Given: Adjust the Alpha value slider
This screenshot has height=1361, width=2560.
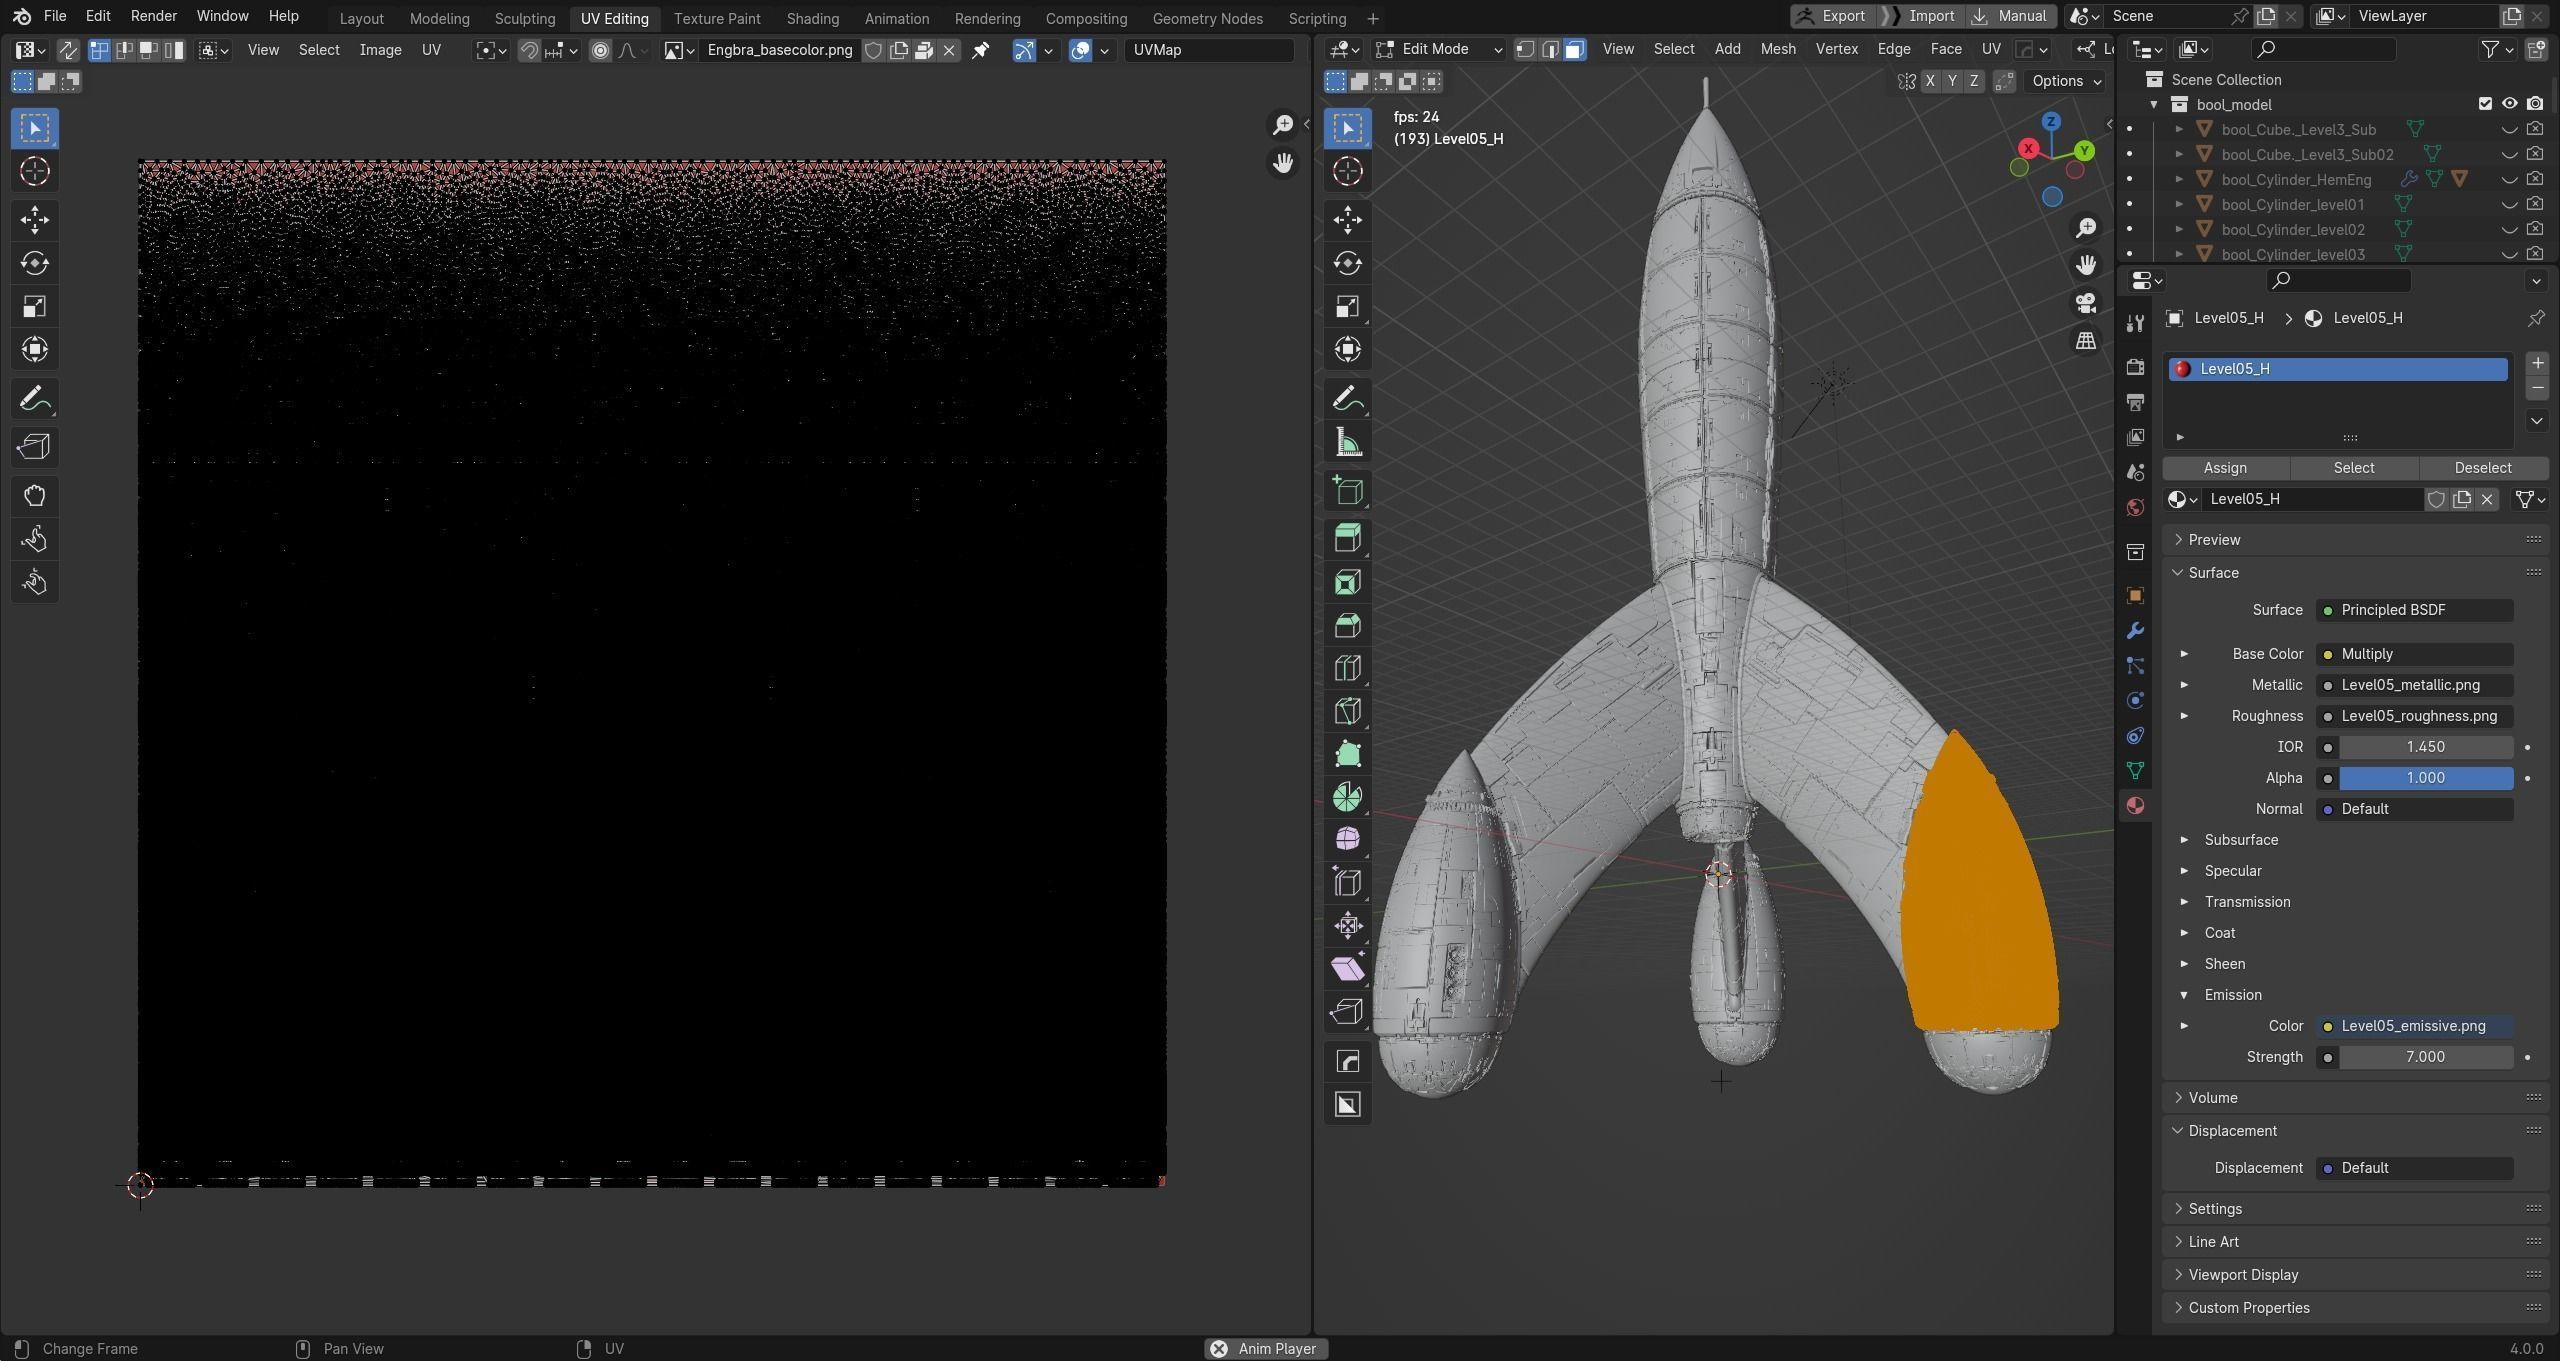Looking at the screenshot, I should tap(2425, 778).
